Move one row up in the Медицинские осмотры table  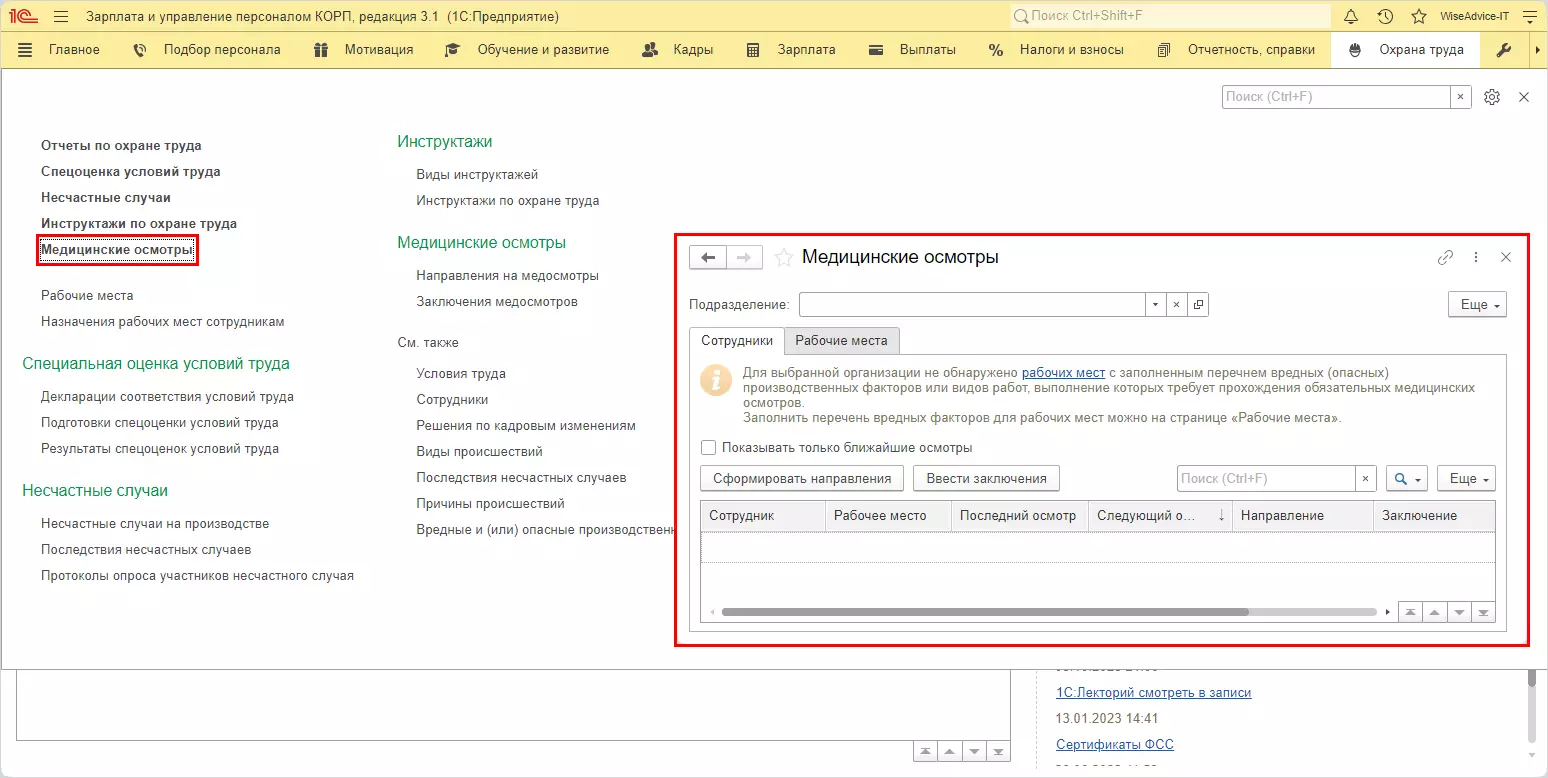(x=1434, y=613)
